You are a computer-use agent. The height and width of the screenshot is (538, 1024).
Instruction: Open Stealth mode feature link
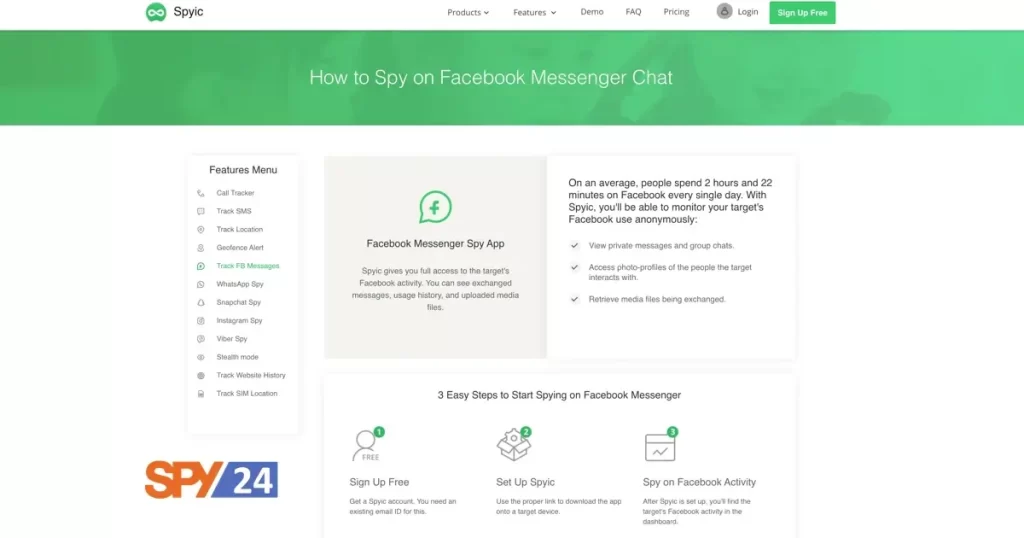click(237, 357)
